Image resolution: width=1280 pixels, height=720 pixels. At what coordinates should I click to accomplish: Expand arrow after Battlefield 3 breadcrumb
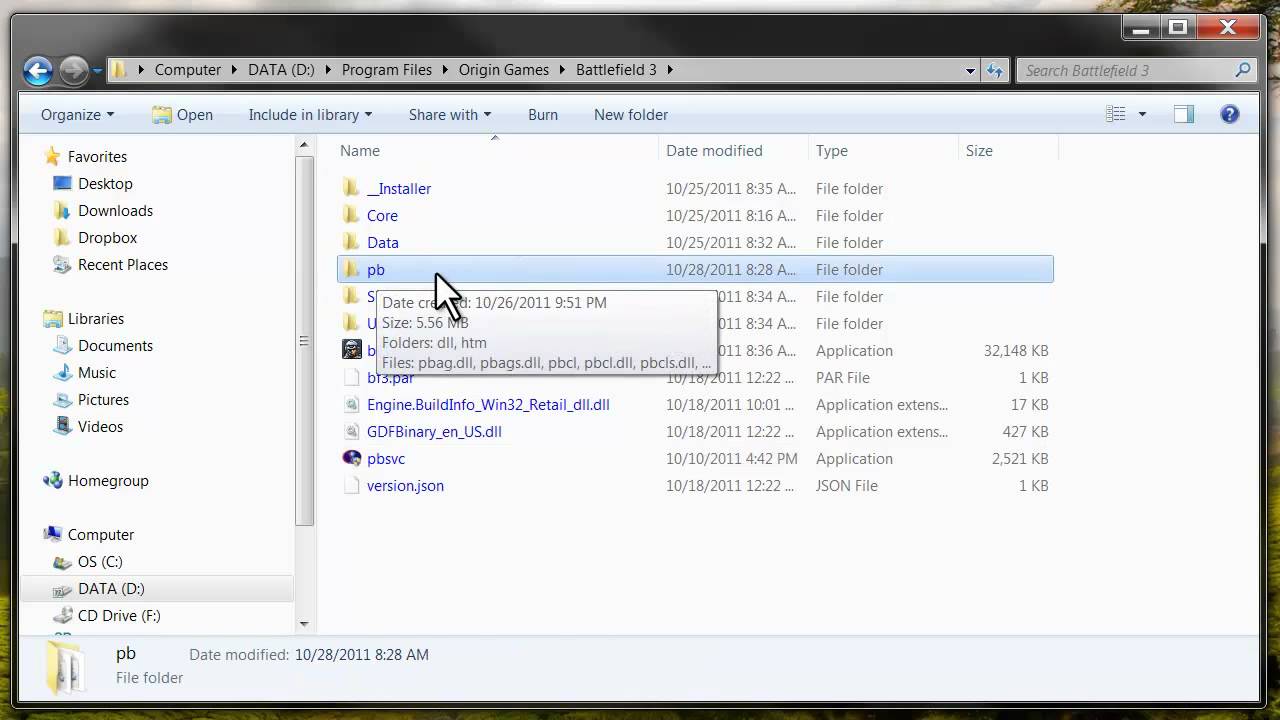pos(670,70)
